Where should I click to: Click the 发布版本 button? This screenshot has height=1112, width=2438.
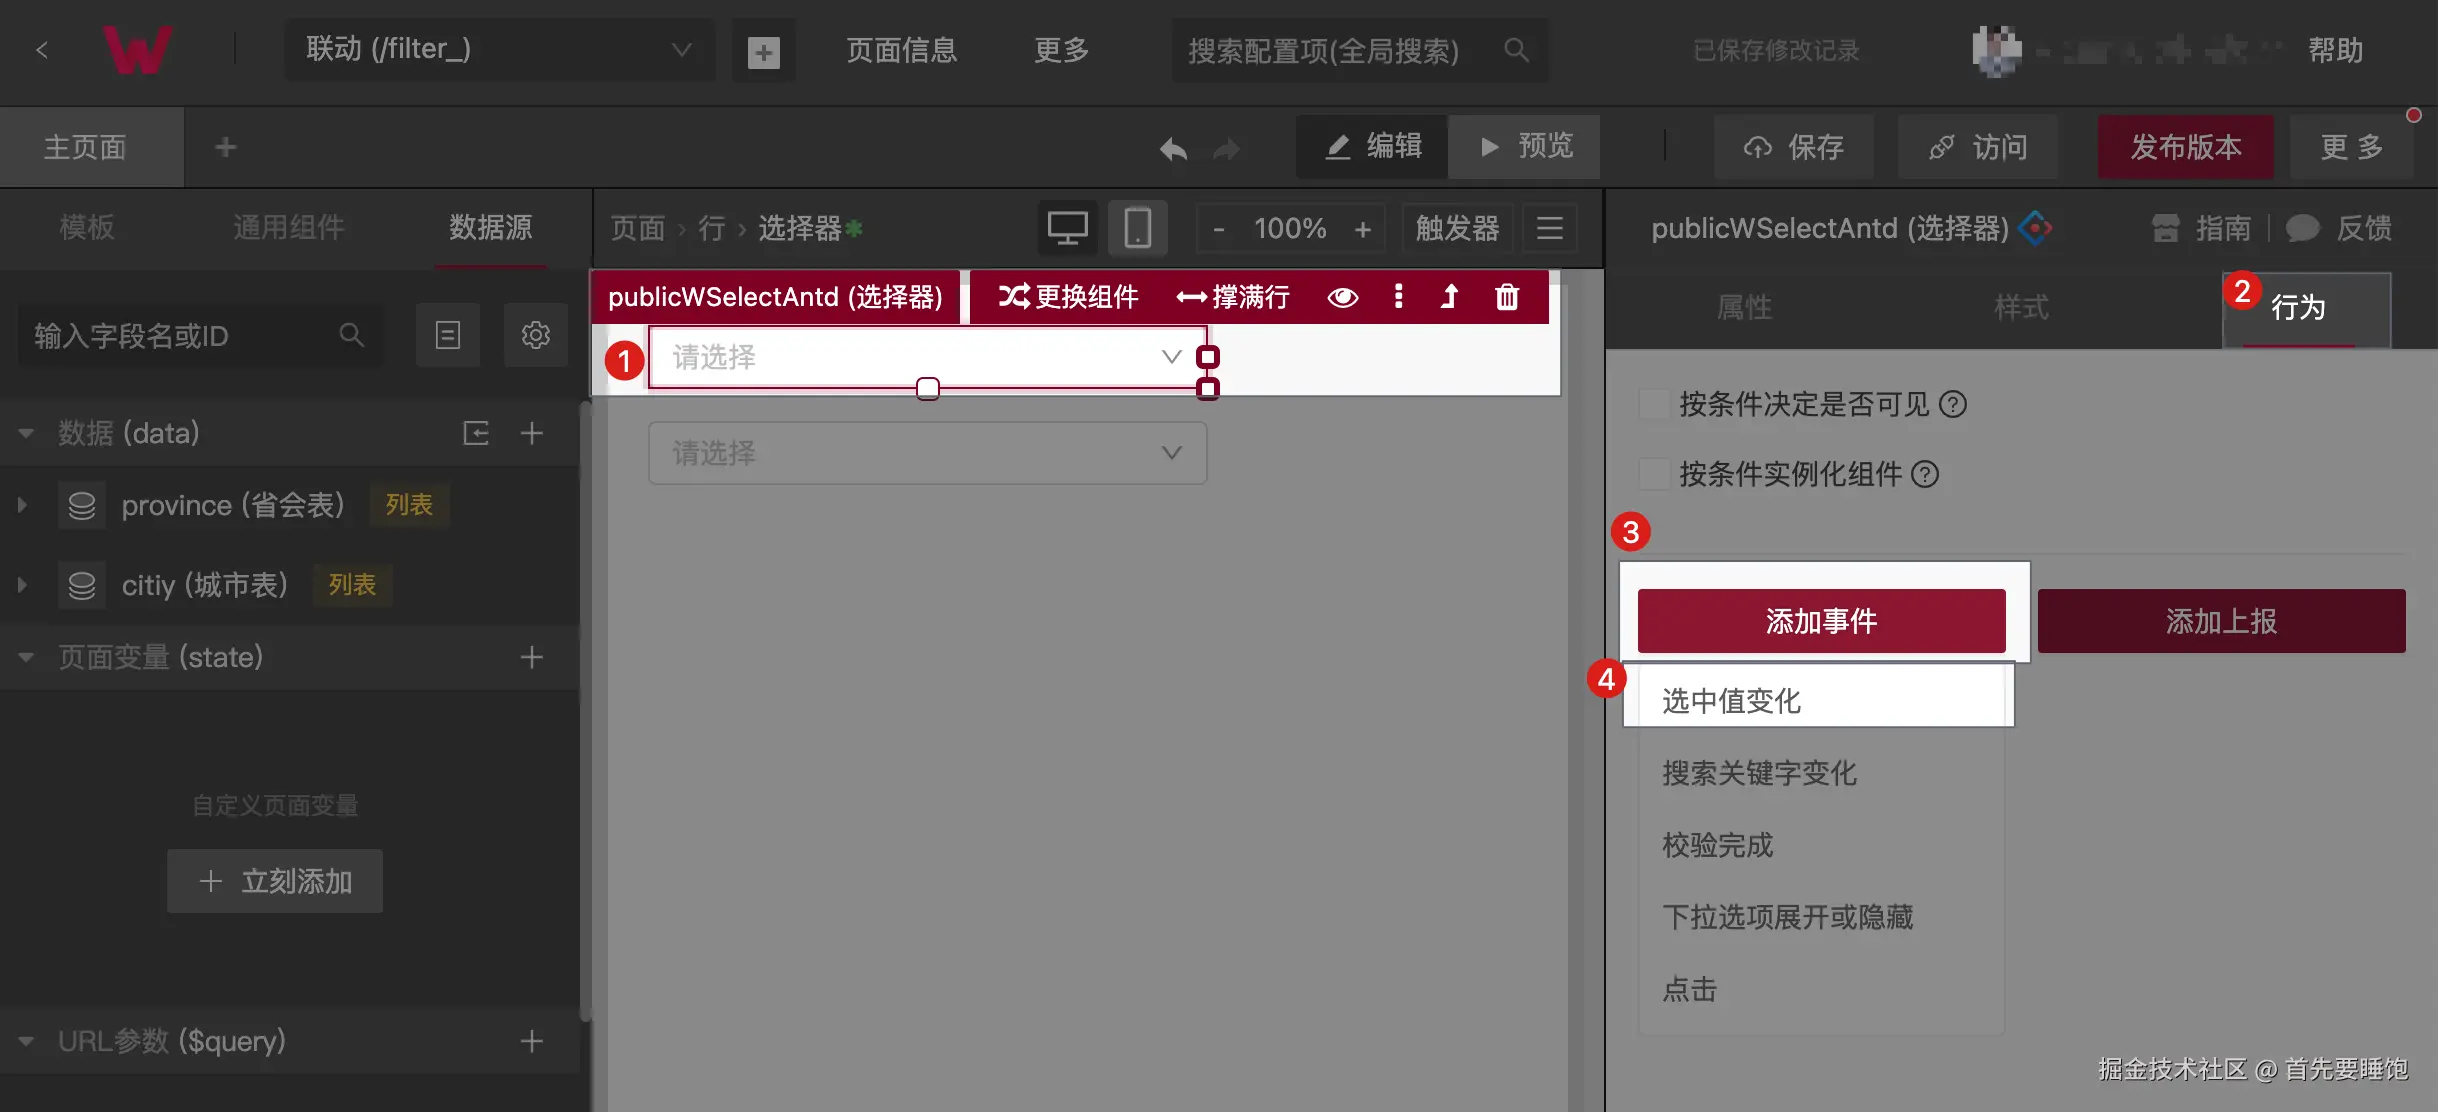(2185, 147)
